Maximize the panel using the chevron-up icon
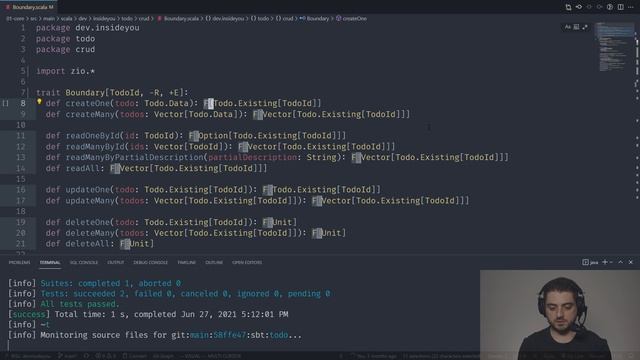Screen dimensions: 640x360 tap(620, 262)
